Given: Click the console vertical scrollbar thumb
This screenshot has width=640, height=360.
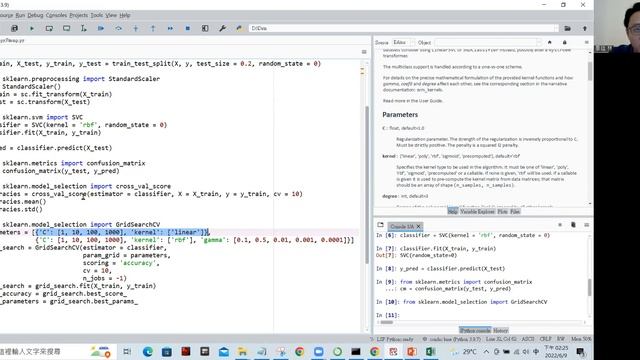Looking at the screenshot, I should (x=590, y=287).
